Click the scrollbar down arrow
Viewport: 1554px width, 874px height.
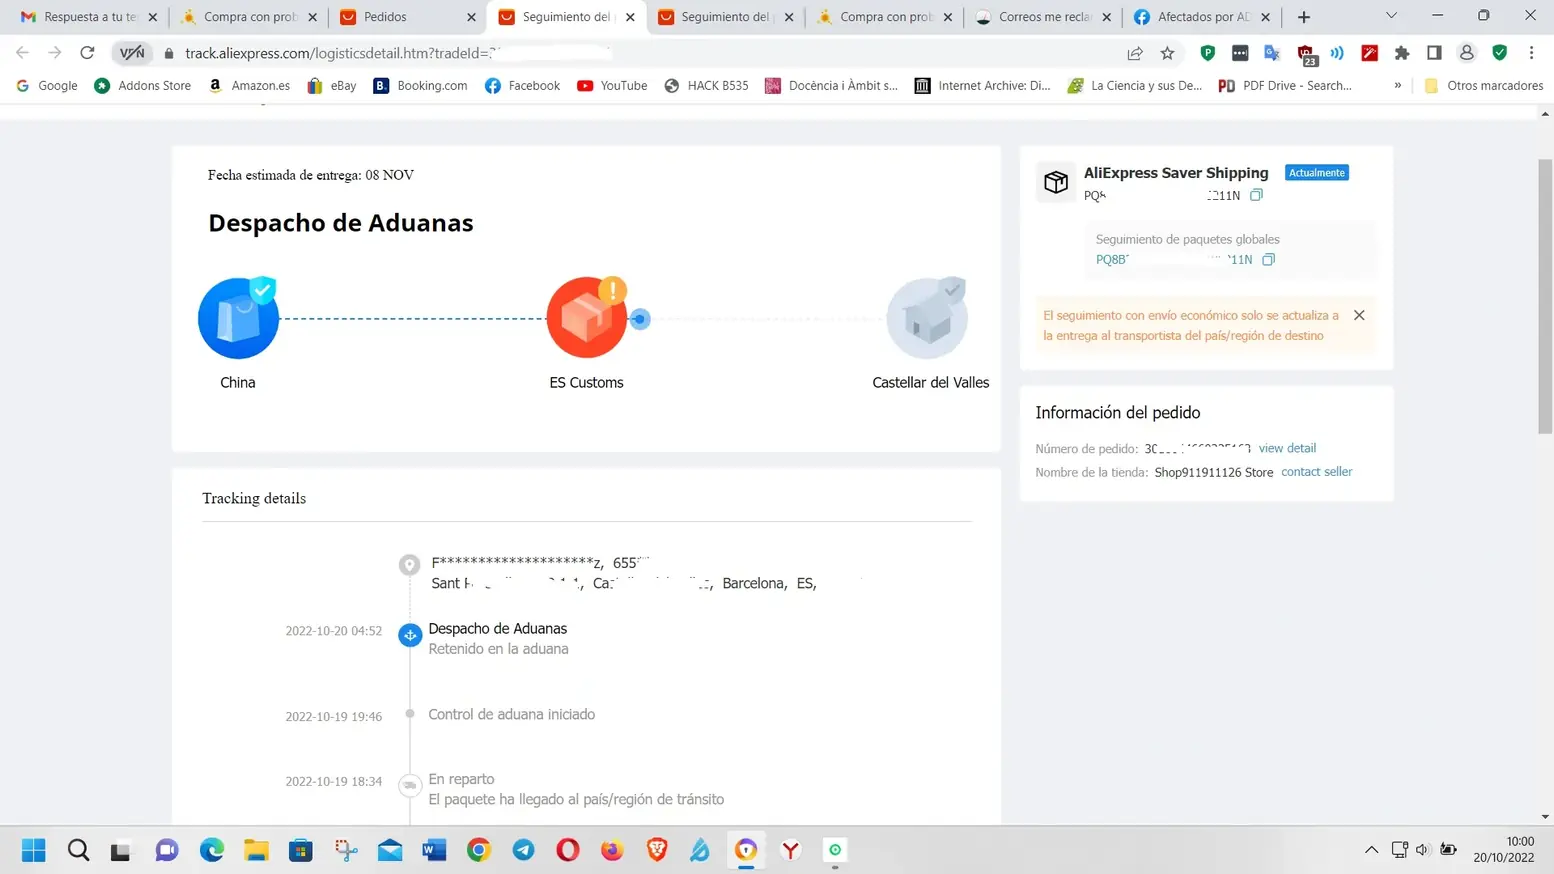point(1545,816)
